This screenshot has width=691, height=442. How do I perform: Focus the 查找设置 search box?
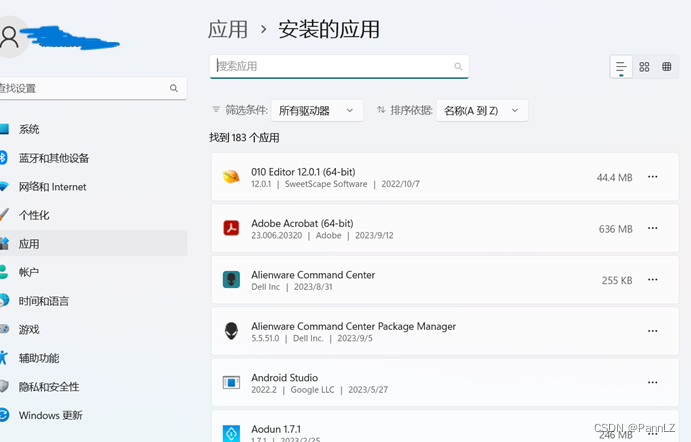click(x=91, y=88)
